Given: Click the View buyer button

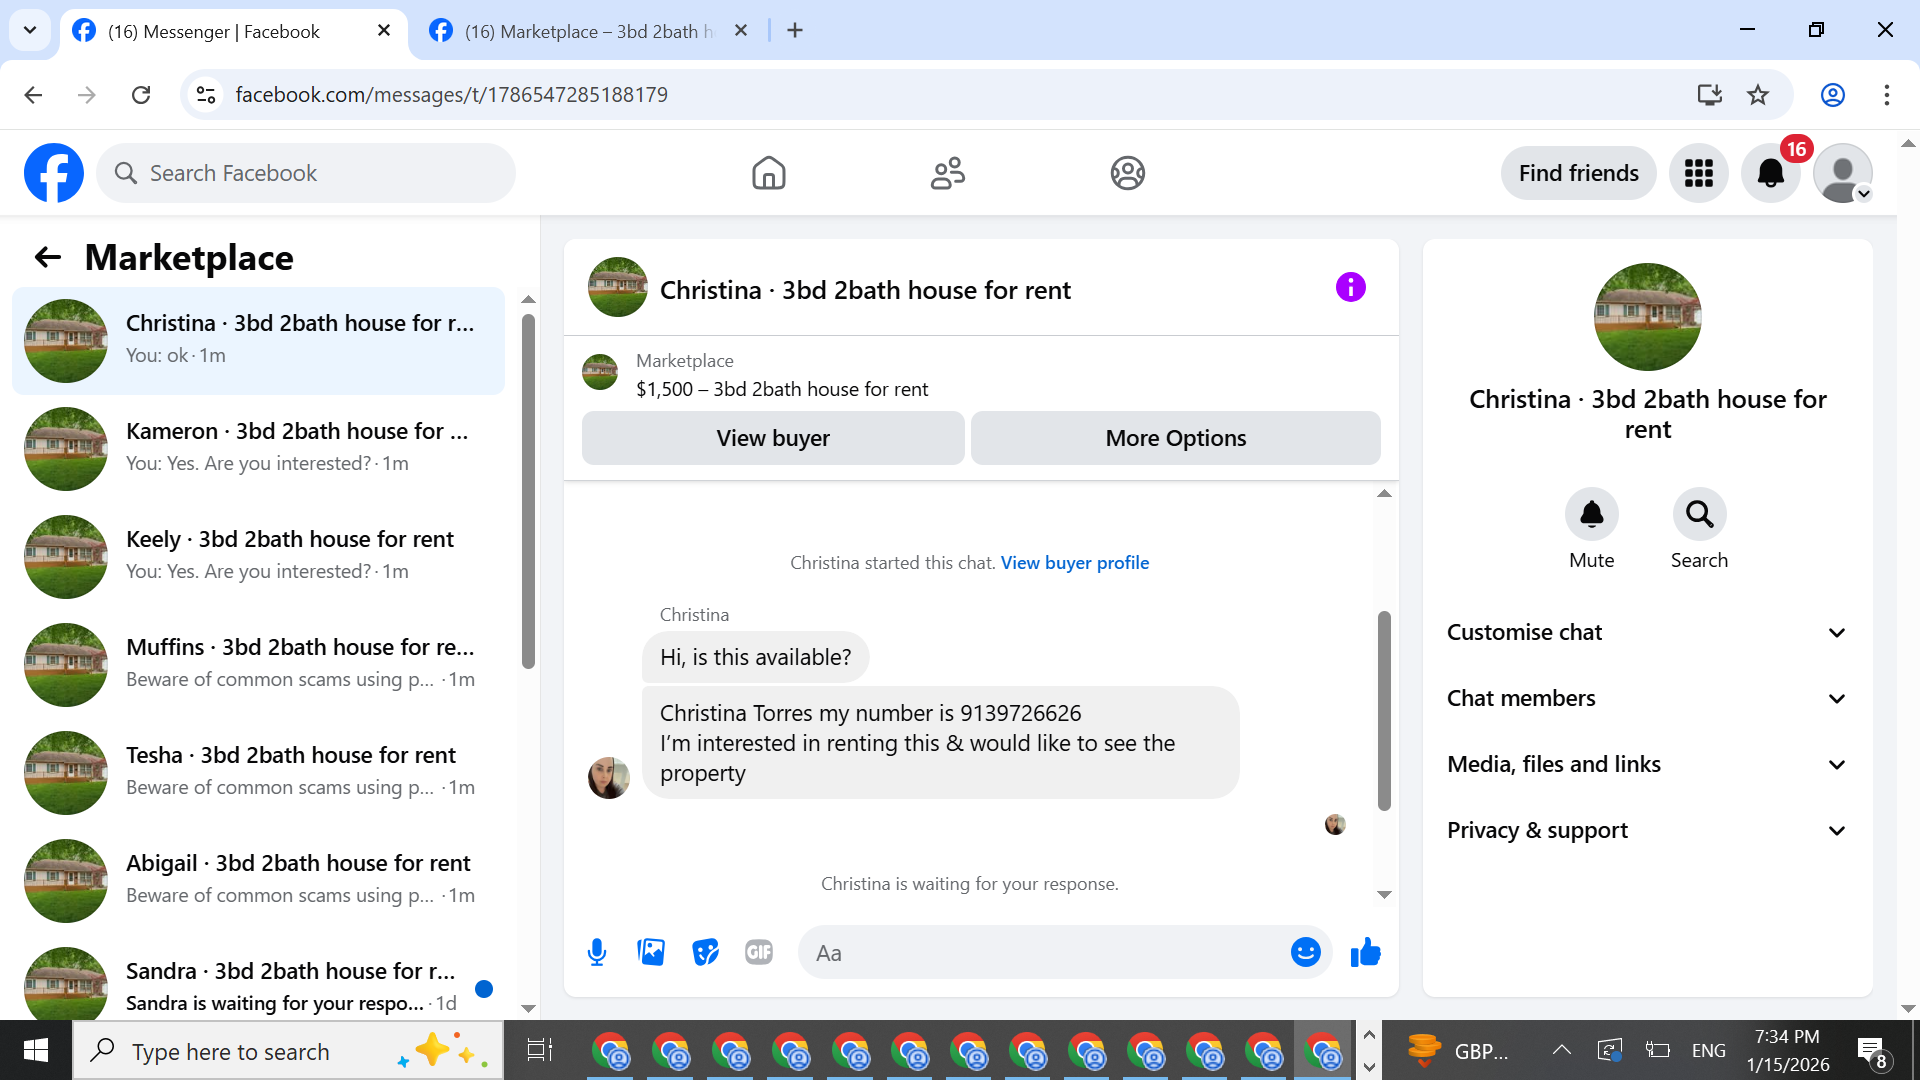Looking at the screenshot, I should [773, 438].
